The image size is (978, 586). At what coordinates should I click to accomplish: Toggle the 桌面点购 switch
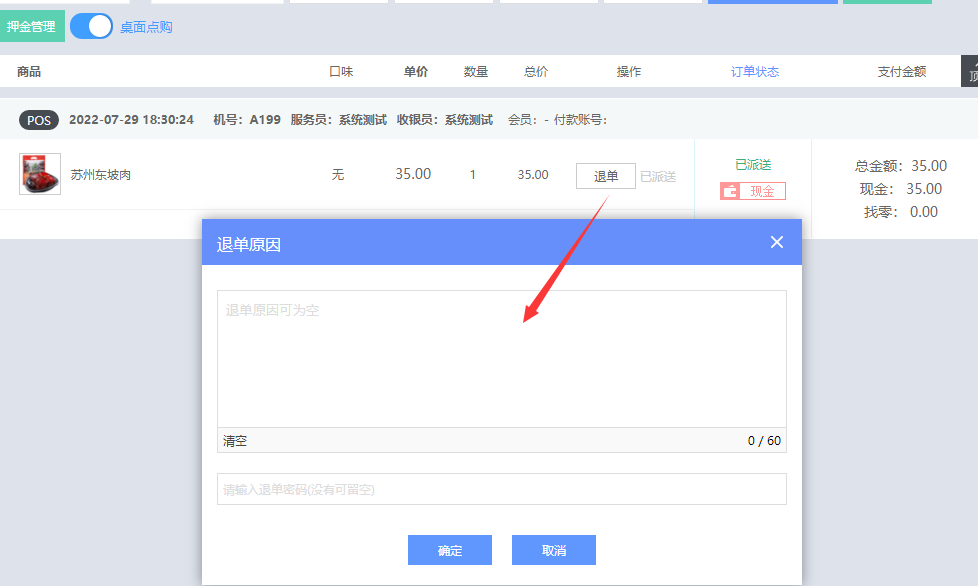[x=91, y=27]
